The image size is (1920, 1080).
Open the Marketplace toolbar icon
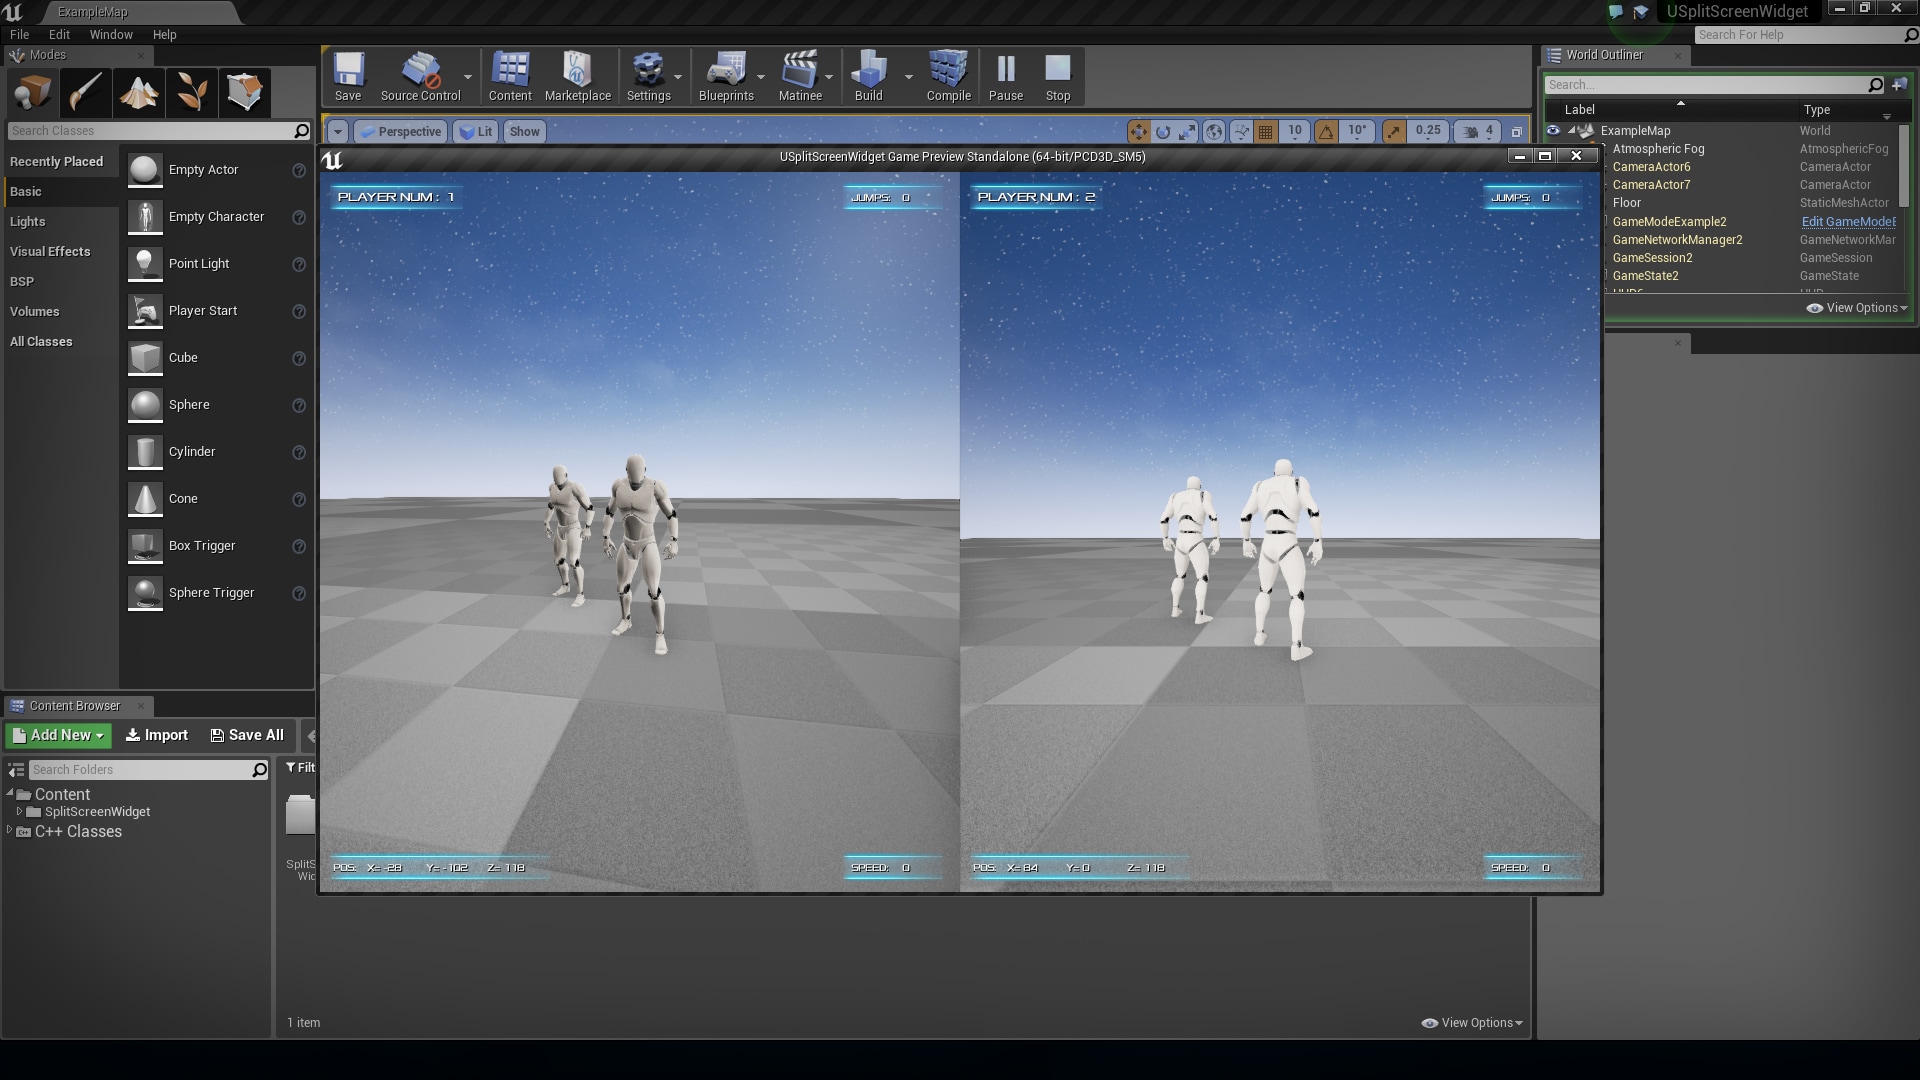tap(577, 76)
